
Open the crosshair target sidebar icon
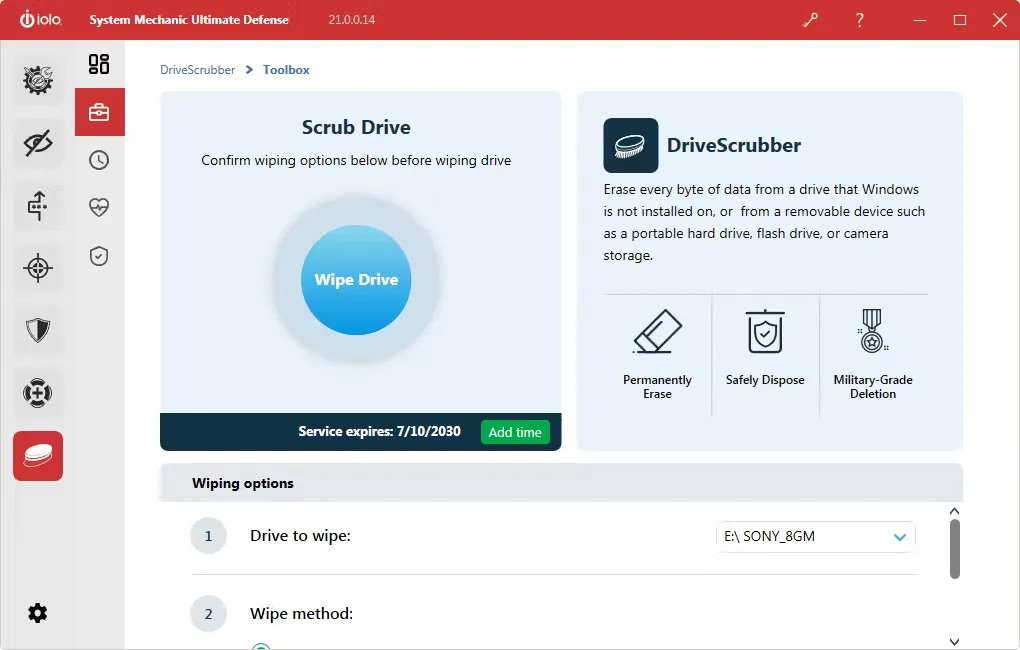point(38,268)
